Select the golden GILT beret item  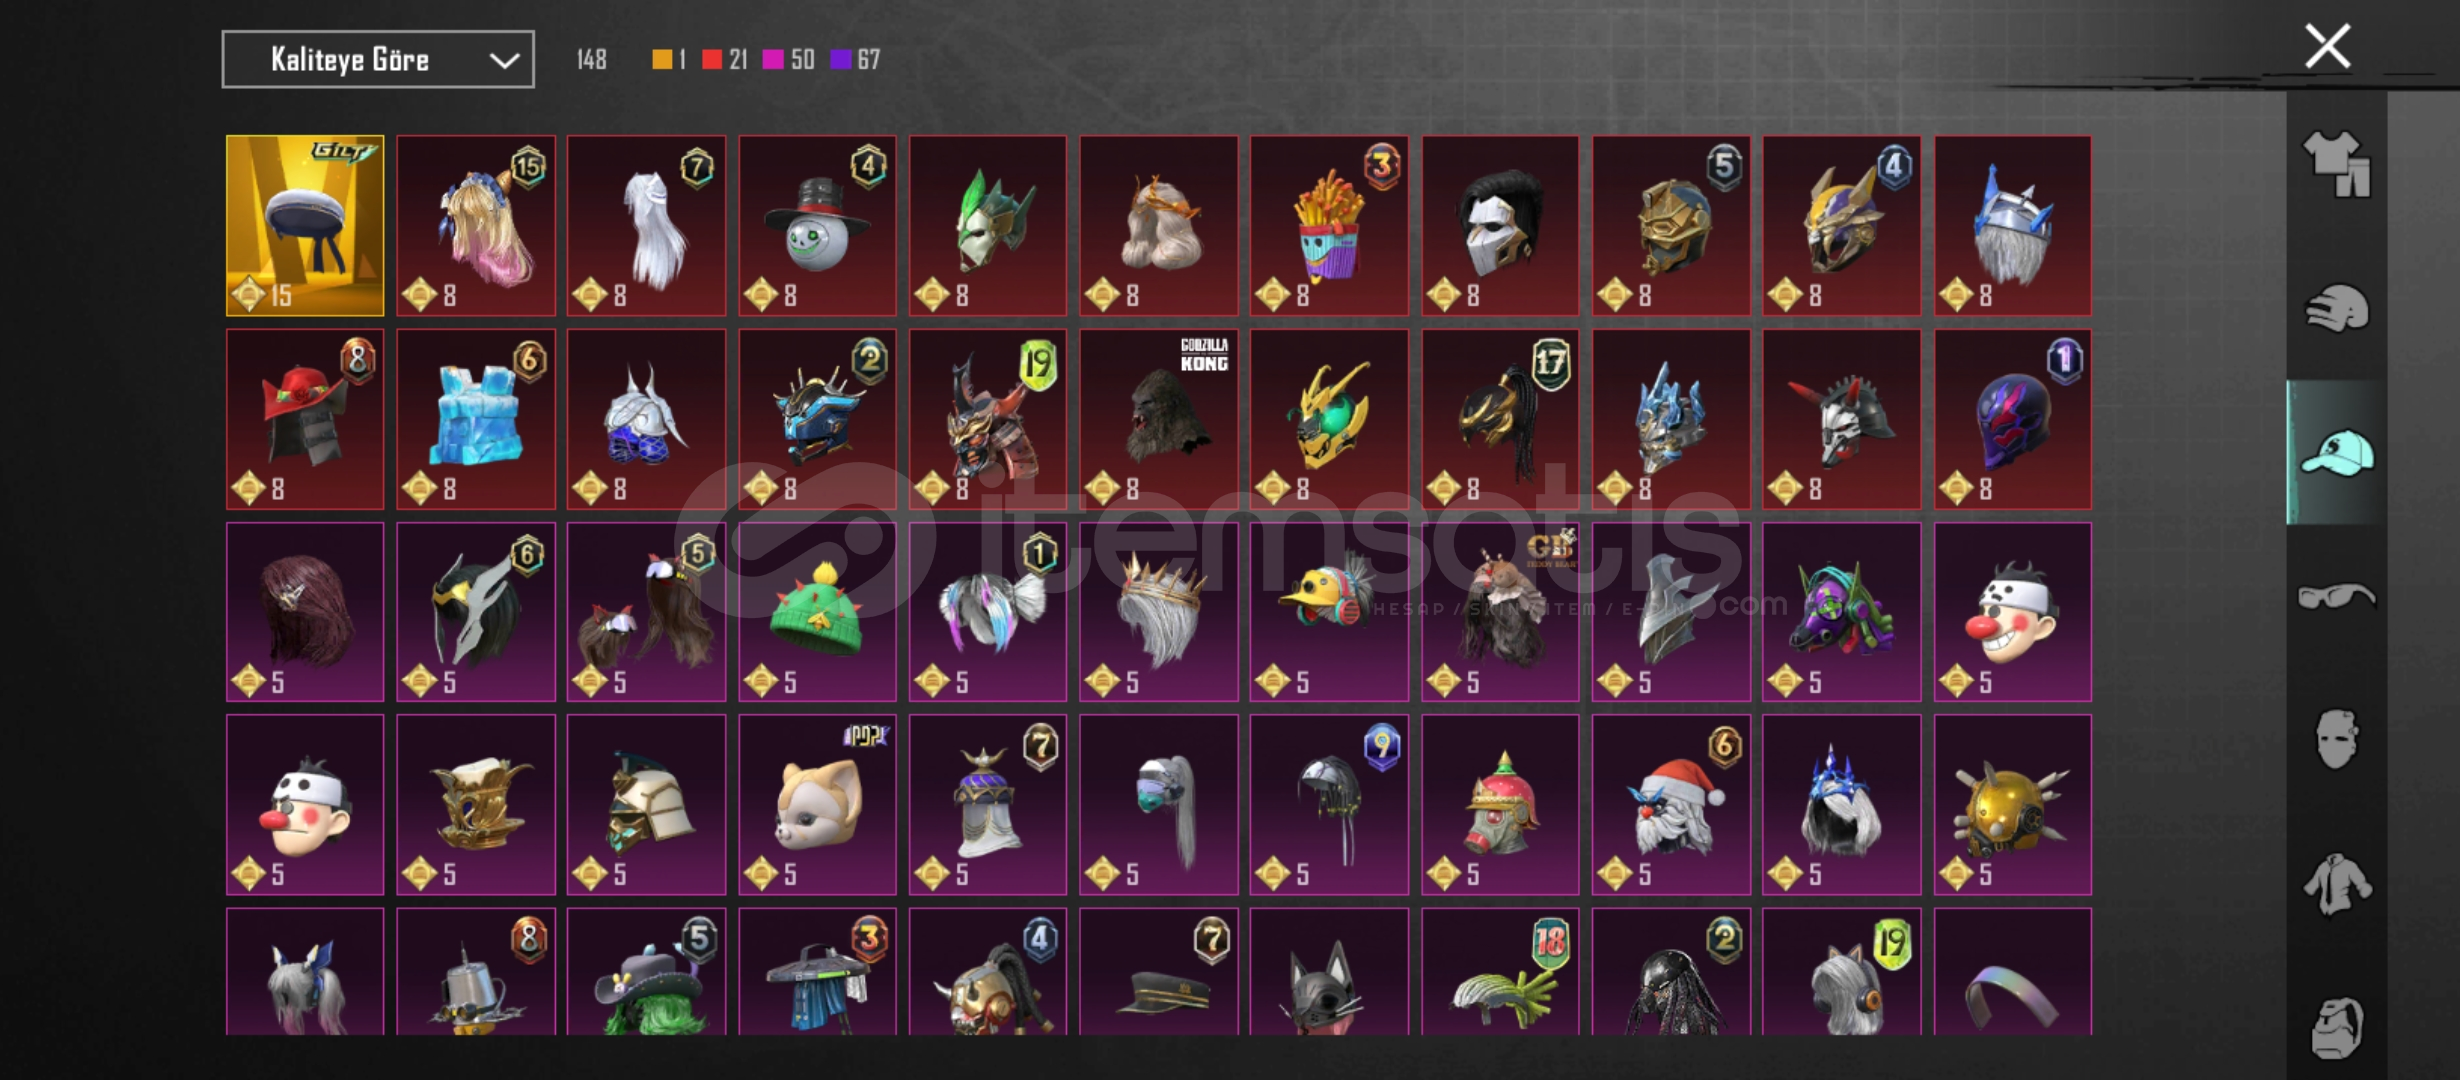pyautogui.click(x=305, y=226)
